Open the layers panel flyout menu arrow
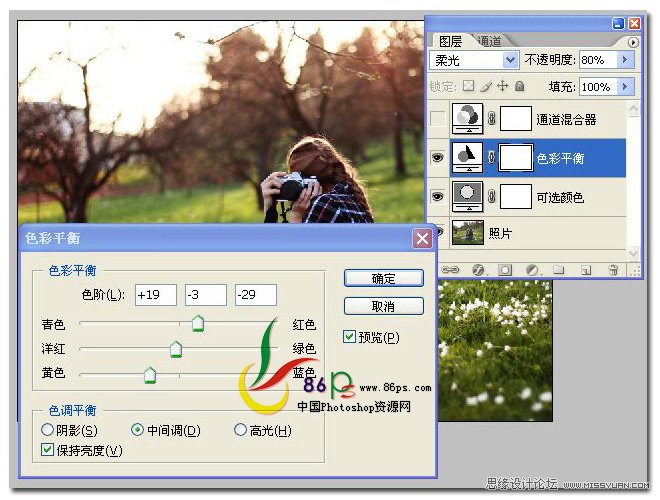 tap(633, 43)
